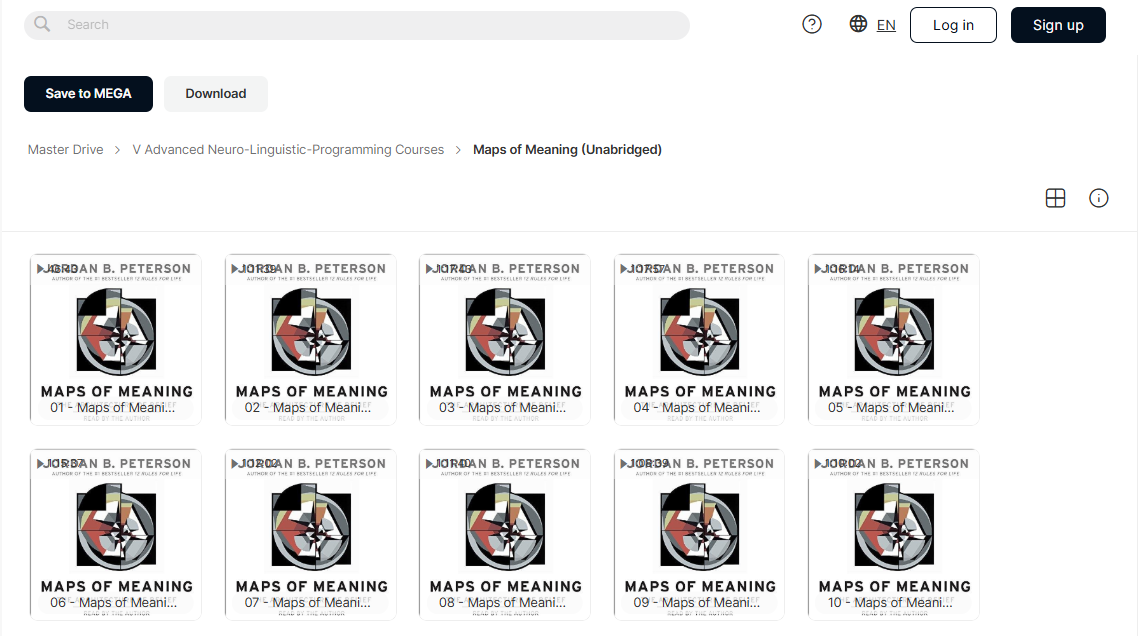Click Save to MEGA button
The image size is (1138, 636).
[89, 94]
